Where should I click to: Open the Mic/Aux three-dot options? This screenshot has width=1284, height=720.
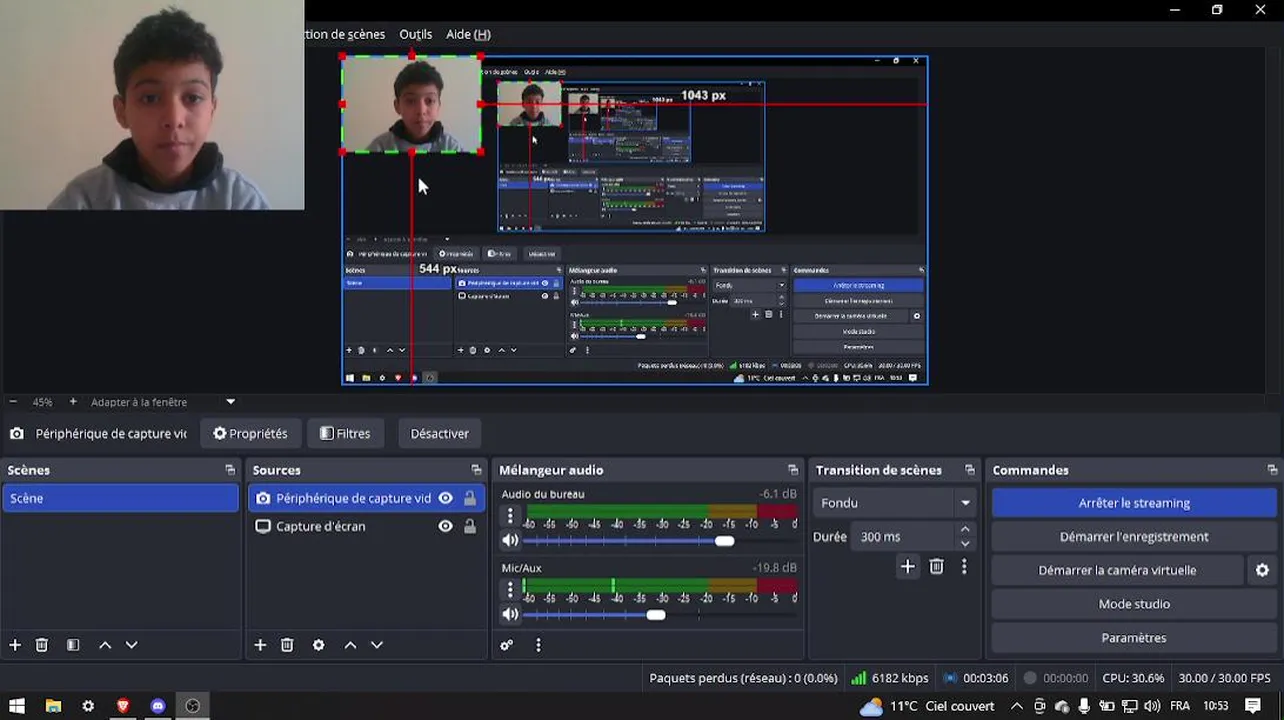click(x=510, y=590)
